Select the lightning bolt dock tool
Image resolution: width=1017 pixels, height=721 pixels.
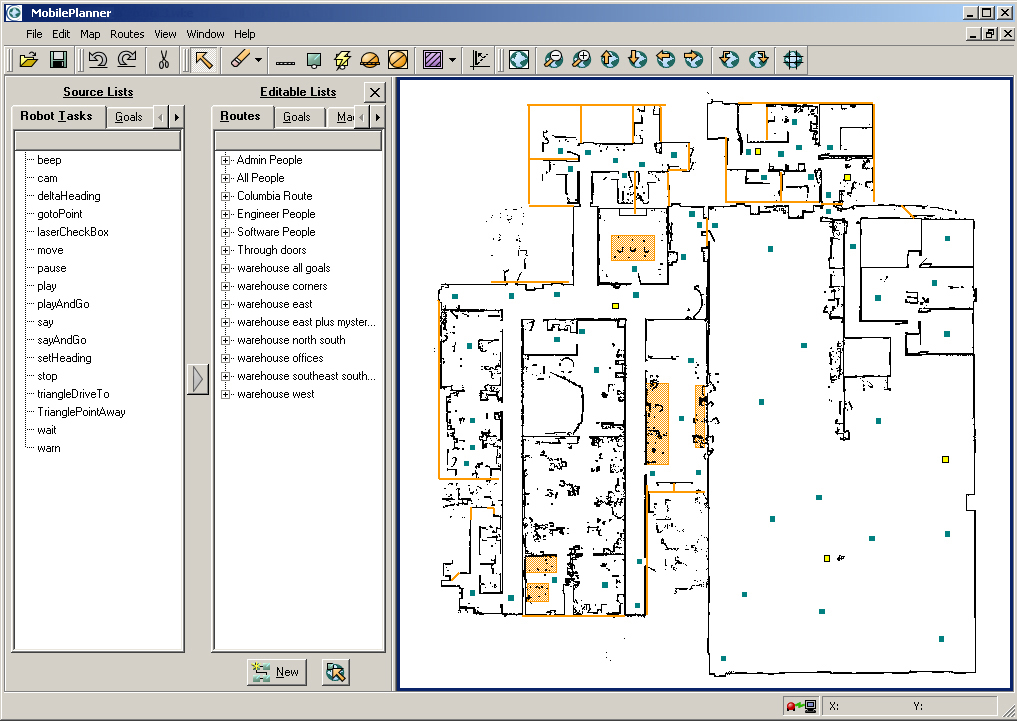coord(342,60)
